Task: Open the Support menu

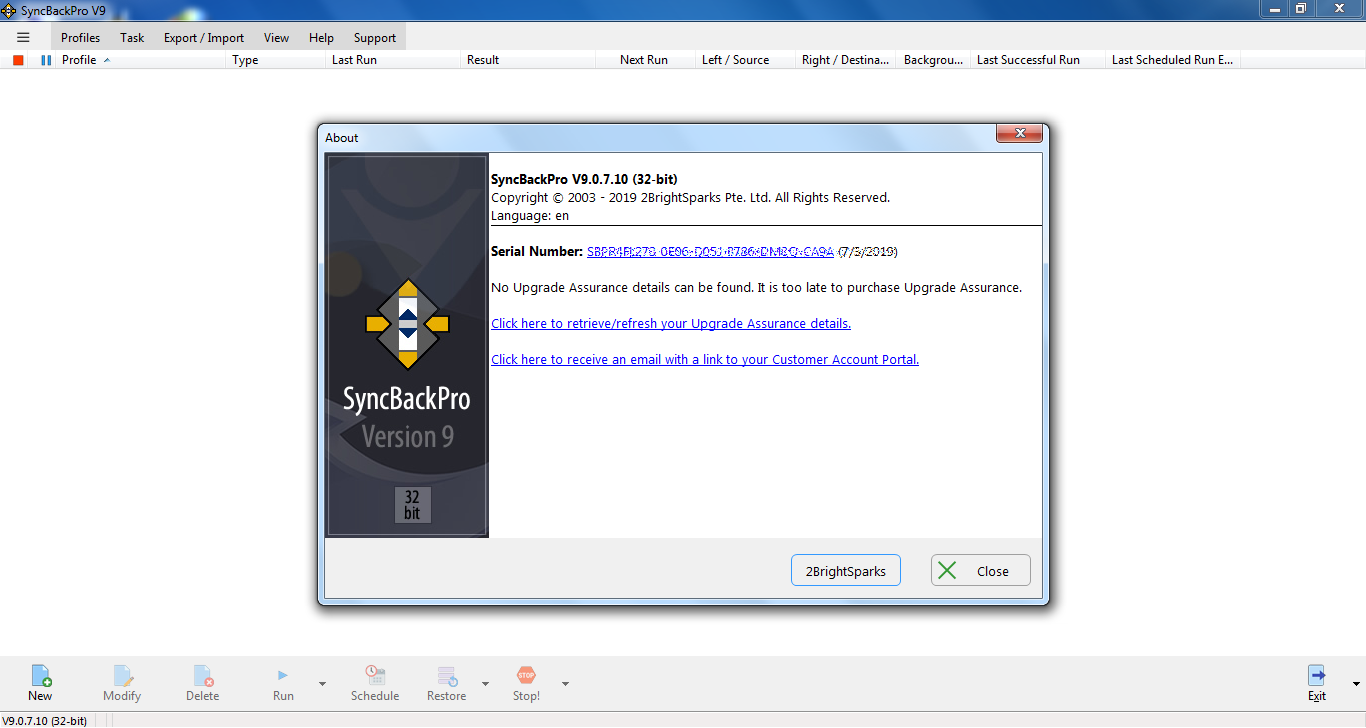Action: [x=375, y=38]
